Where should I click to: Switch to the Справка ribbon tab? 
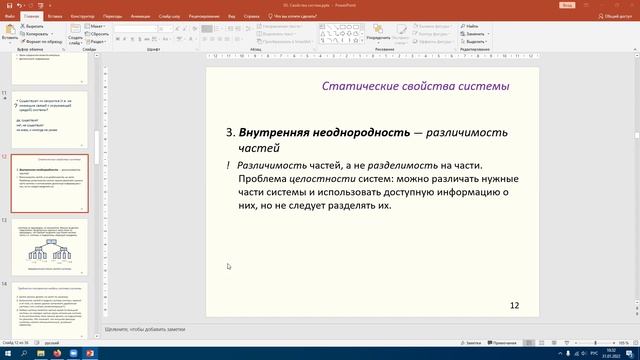click(251, 16)
